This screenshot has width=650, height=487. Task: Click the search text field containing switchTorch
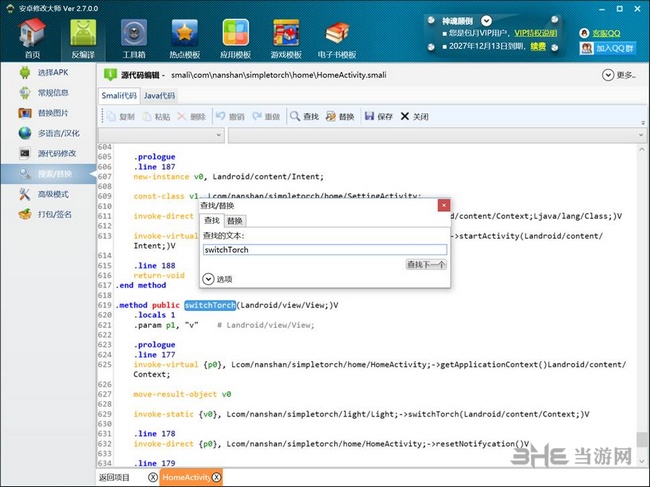click(325, 250)
